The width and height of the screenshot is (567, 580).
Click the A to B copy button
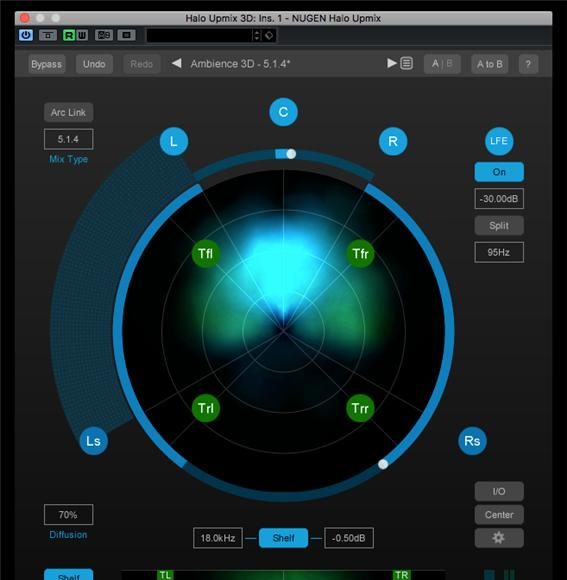pyautogui.click(x=489, y=64)
